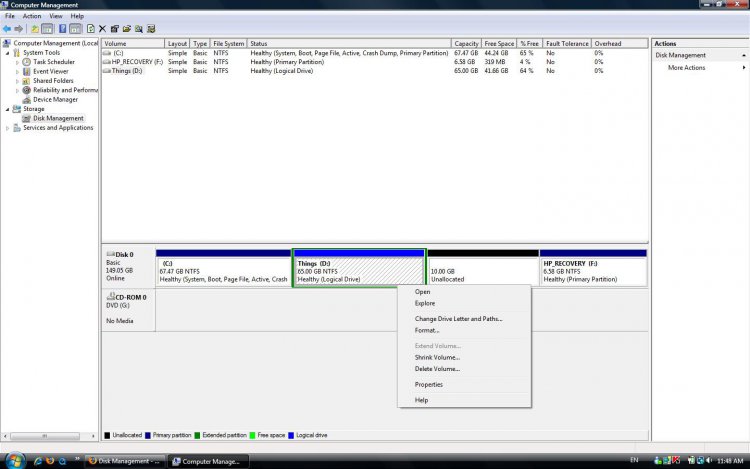
Task: Select Computer Management (Local) root node
Action: 55,43
